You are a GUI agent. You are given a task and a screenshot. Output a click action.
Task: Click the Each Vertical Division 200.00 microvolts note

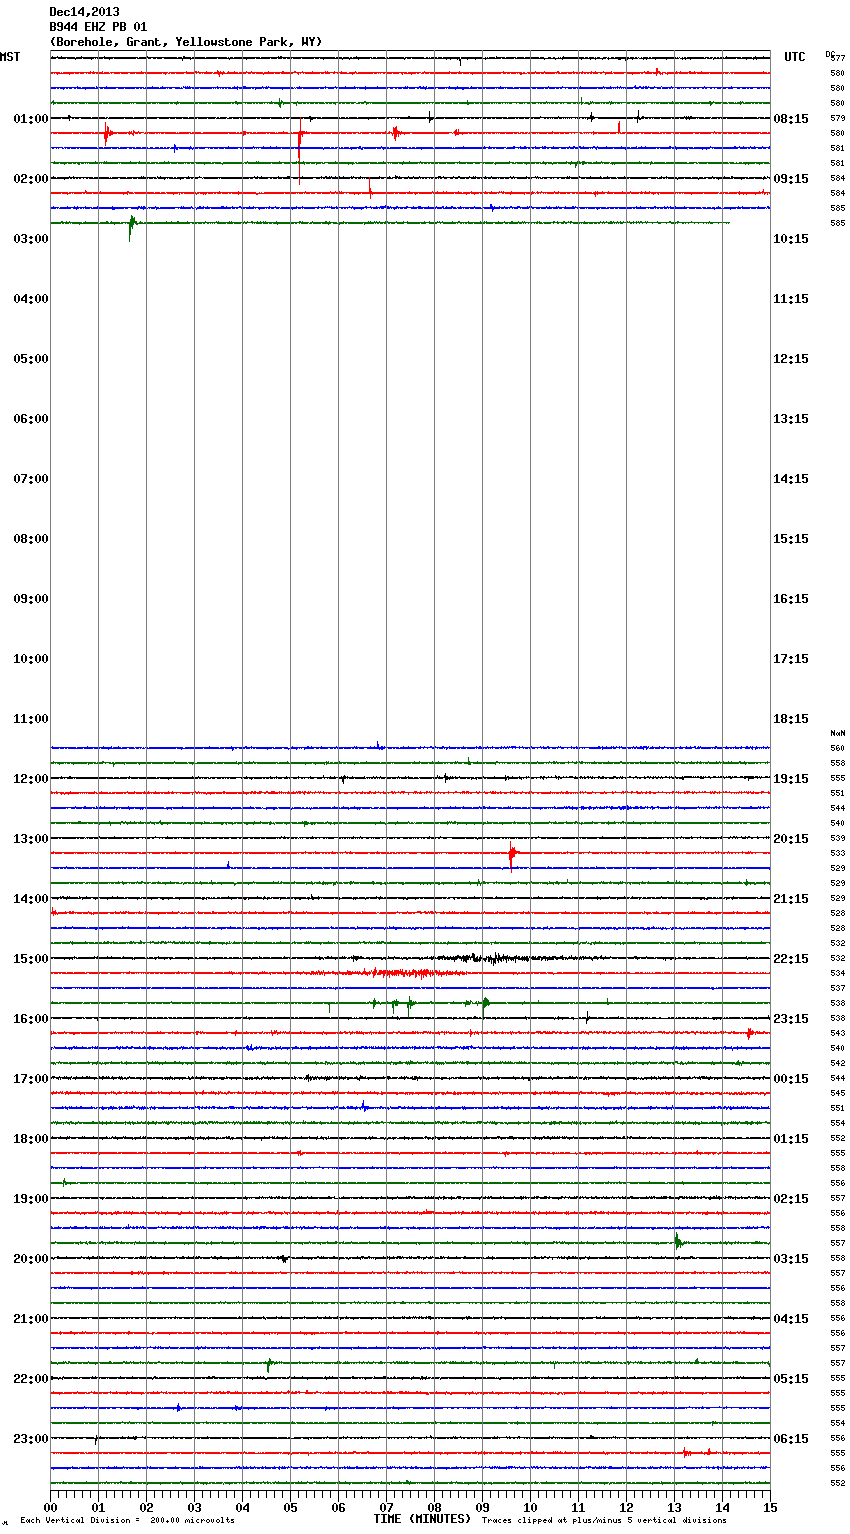pyautogui.click(x=127, y=1521)
